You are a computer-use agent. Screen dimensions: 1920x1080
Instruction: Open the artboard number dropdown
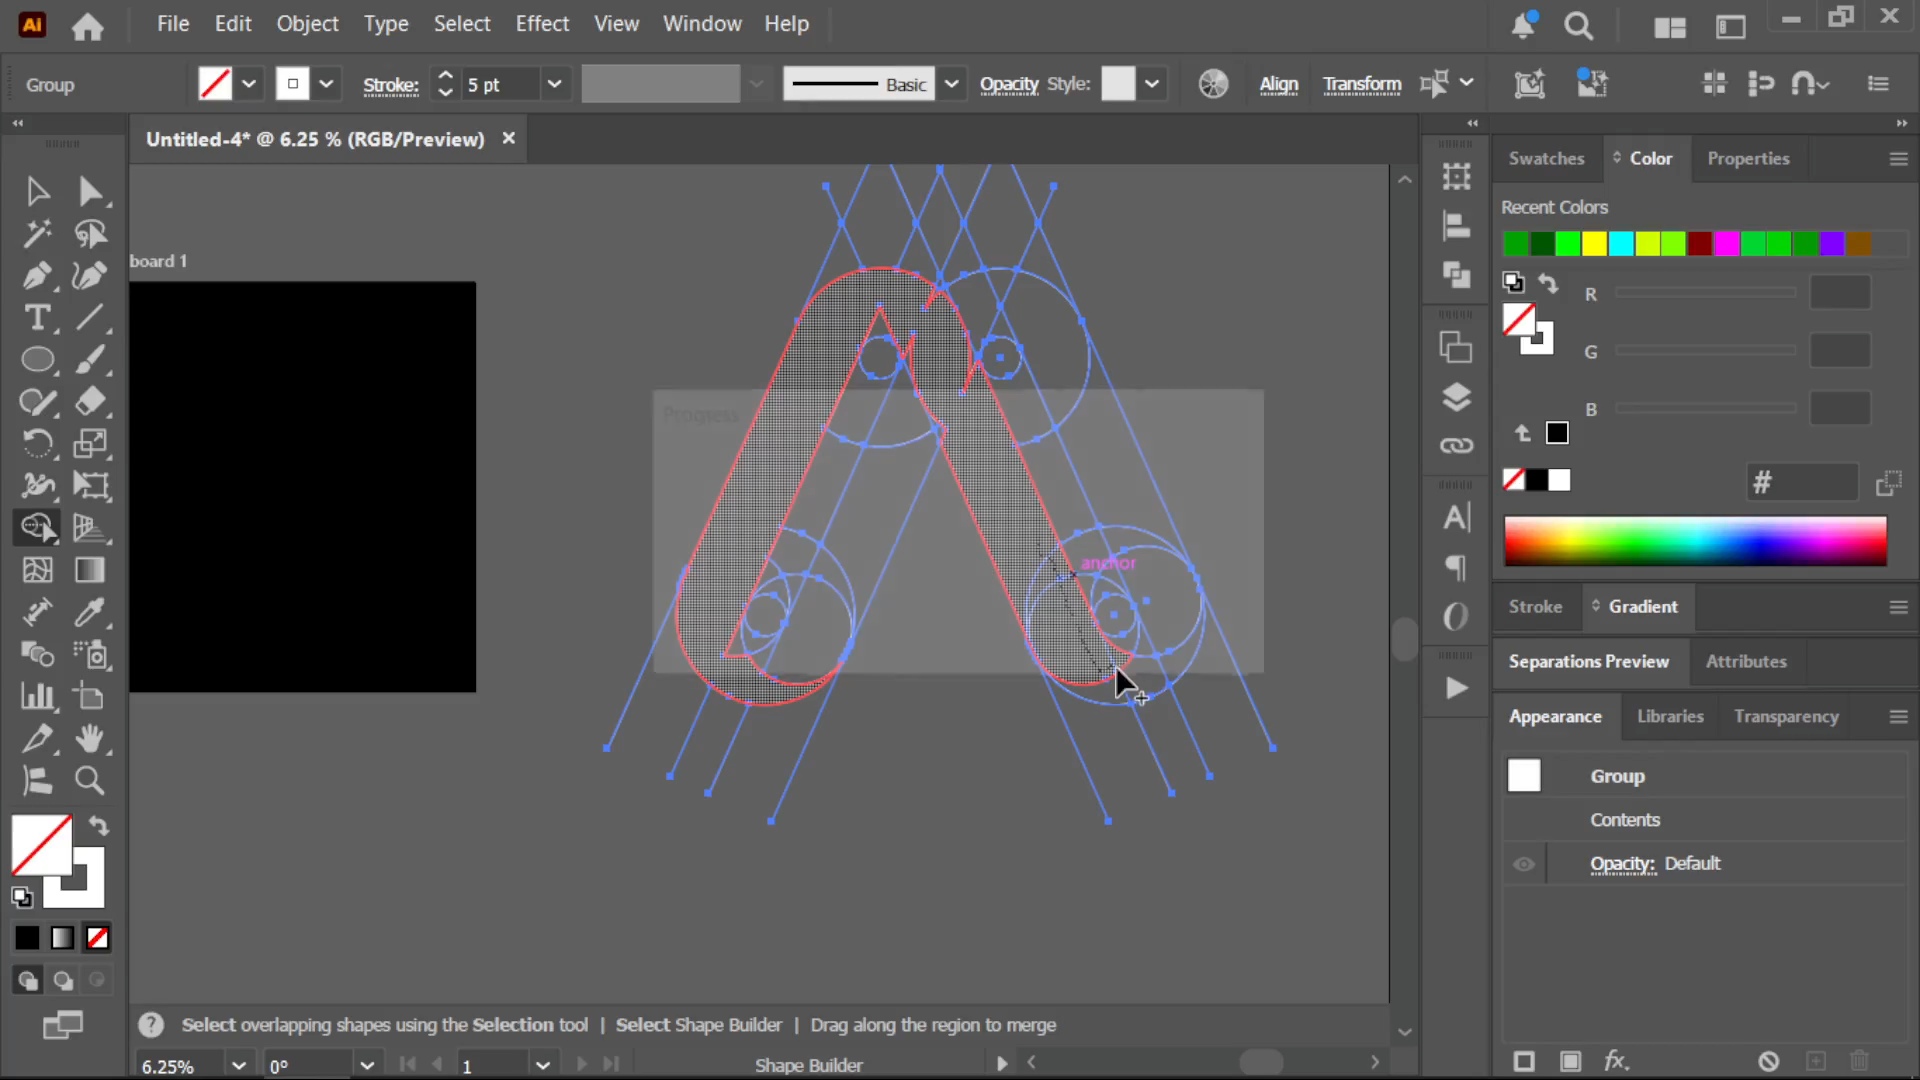[x=543, y=1065]
